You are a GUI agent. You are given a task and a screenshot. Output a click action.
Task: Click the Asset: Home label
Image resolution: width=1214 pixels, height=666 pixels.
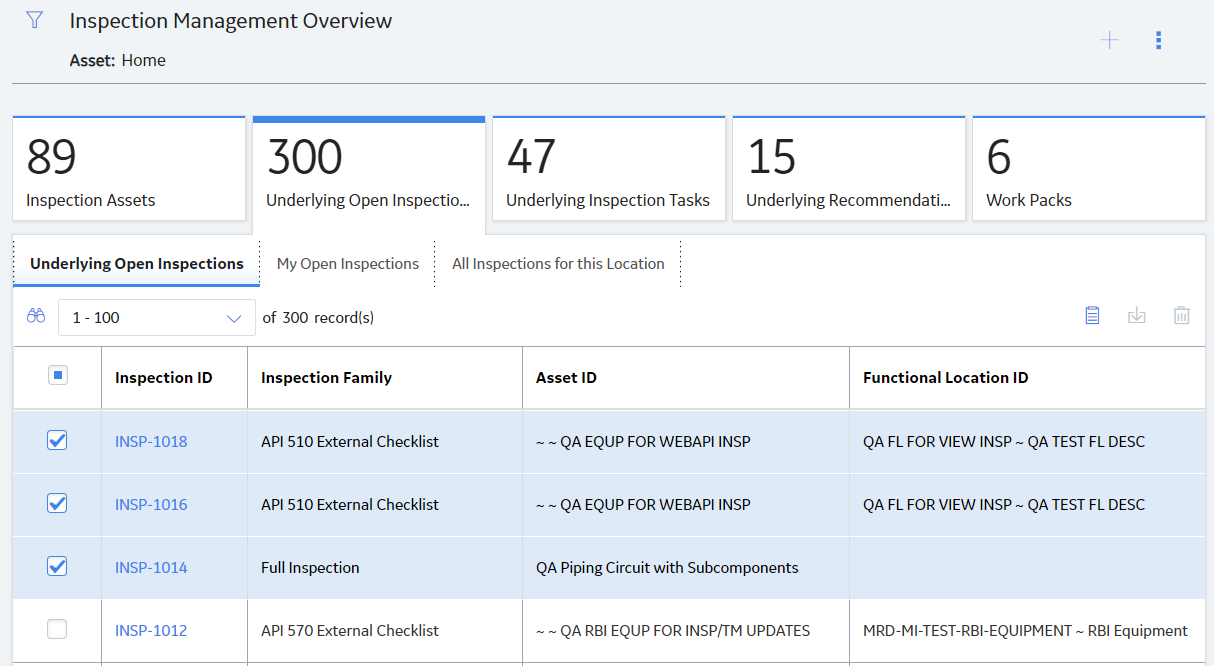point(118,60)
